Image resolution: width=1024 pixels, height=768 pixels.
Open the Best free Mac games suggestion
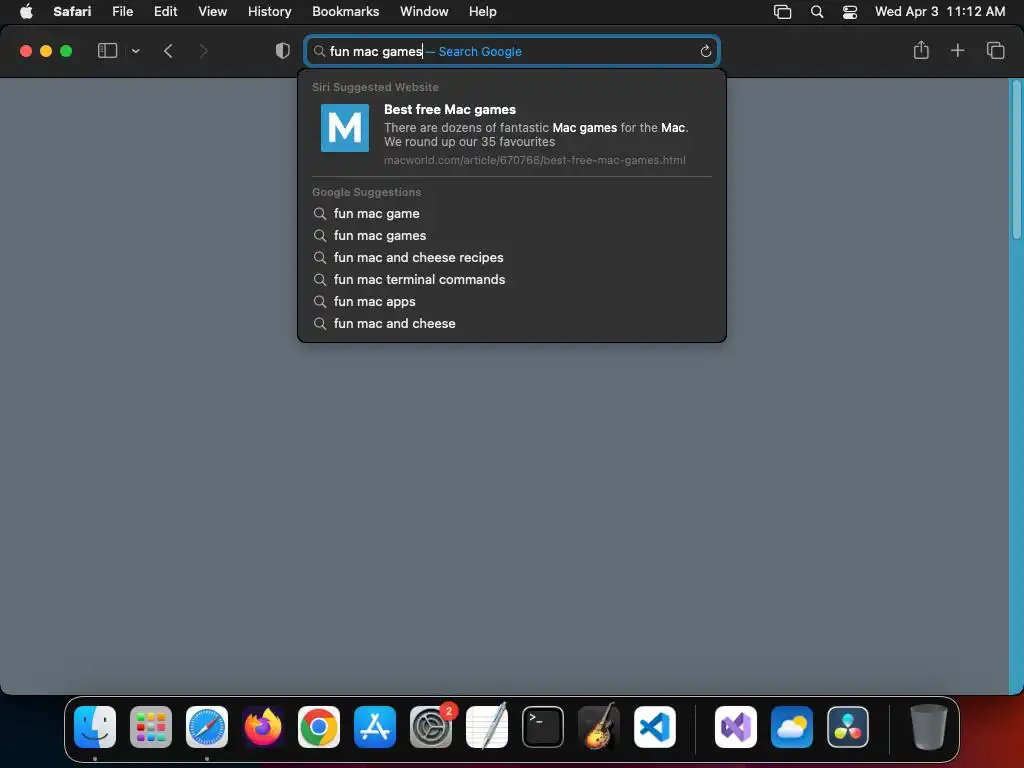pos(512,134)
